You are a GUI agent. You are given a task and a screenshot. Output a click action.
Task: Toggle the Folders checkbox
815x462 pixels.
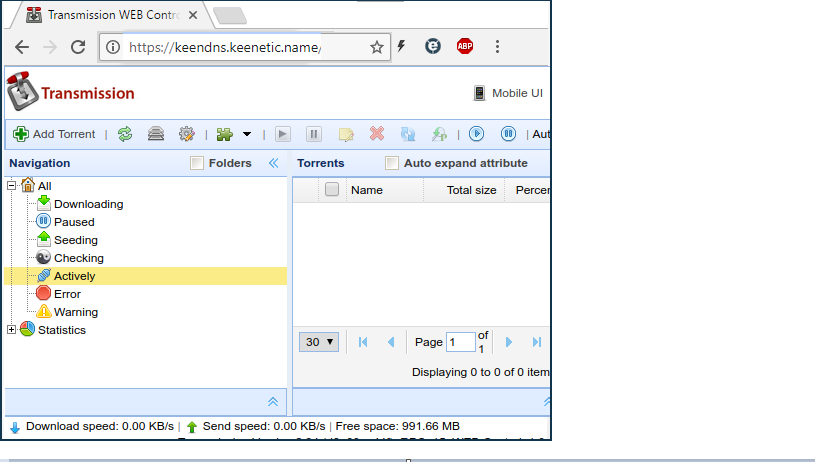[x=197, y=163]
